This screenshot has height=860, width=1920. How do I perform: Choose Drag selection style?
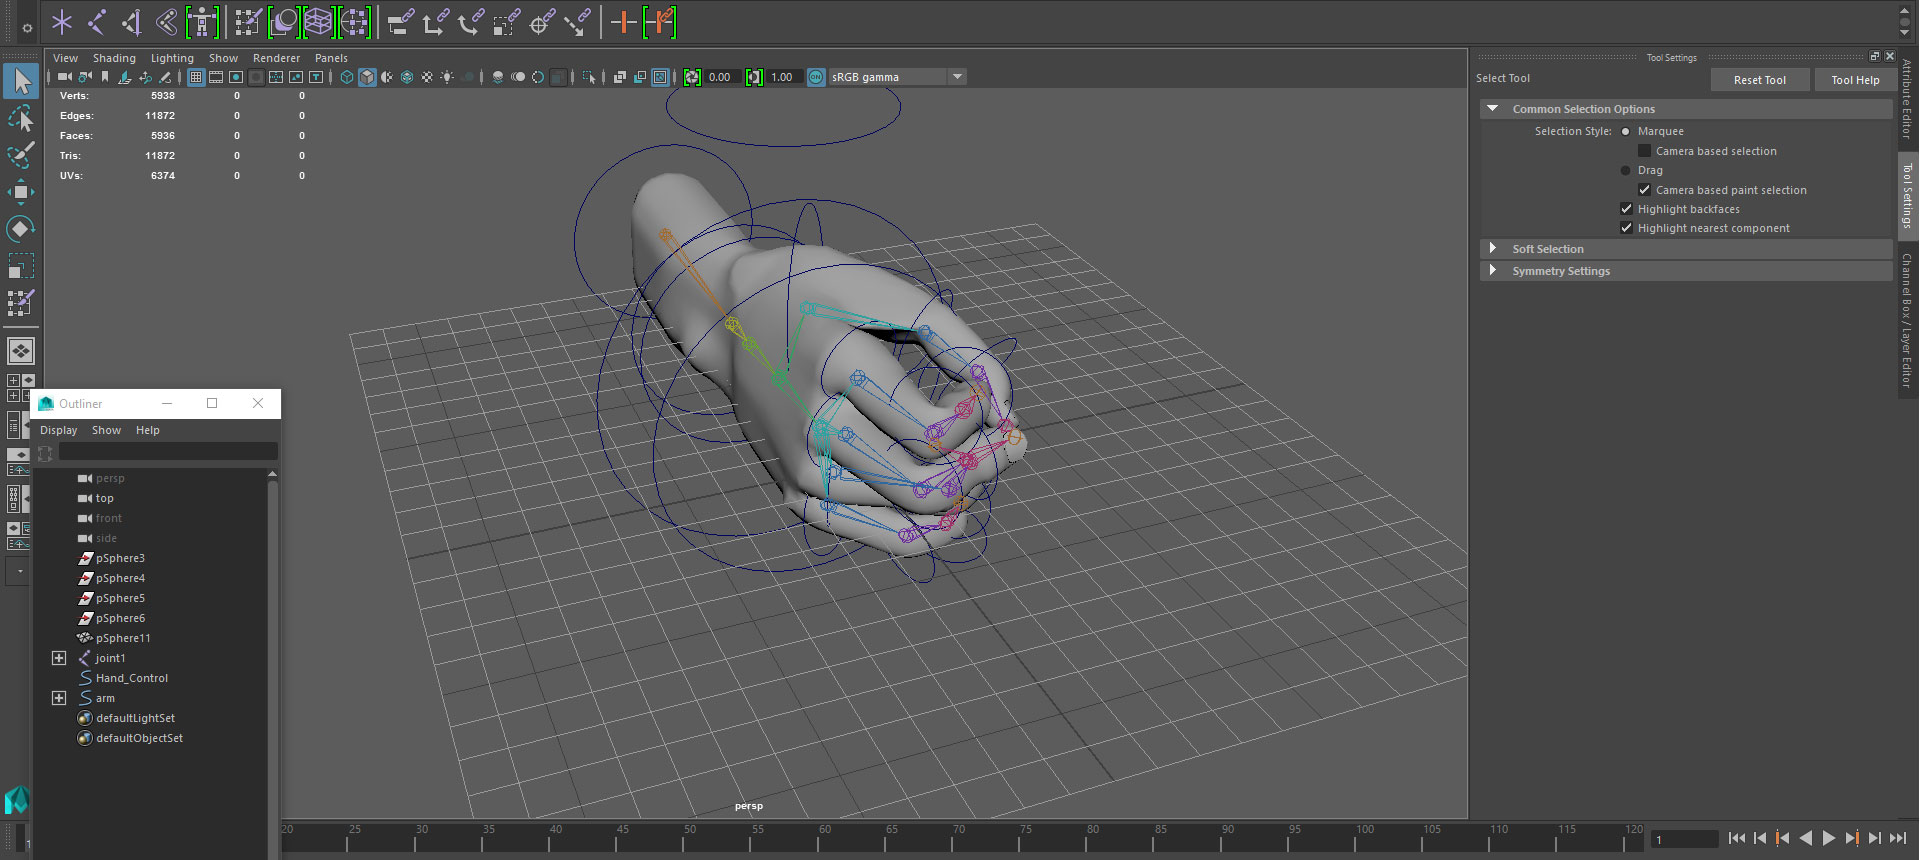click(x=1626, y=171)
